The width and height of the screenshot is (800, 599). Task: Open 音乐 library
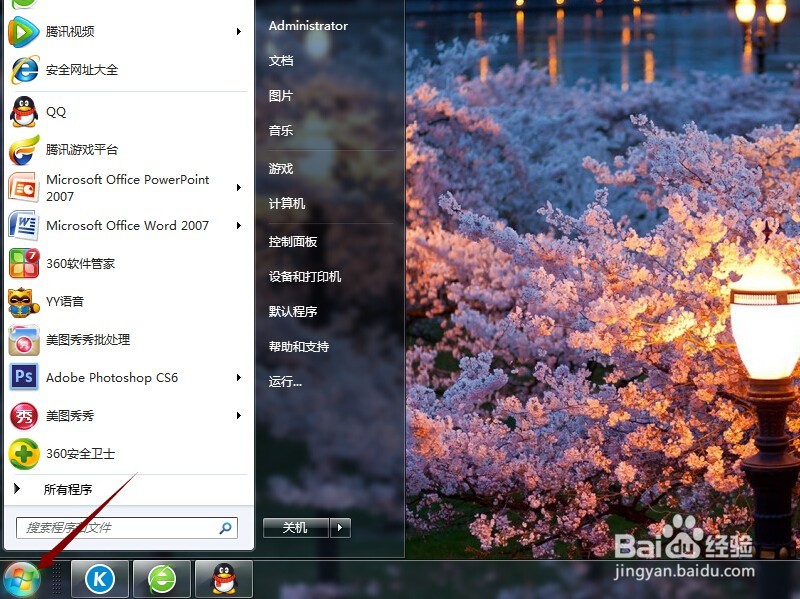click(x=281, y=131)
